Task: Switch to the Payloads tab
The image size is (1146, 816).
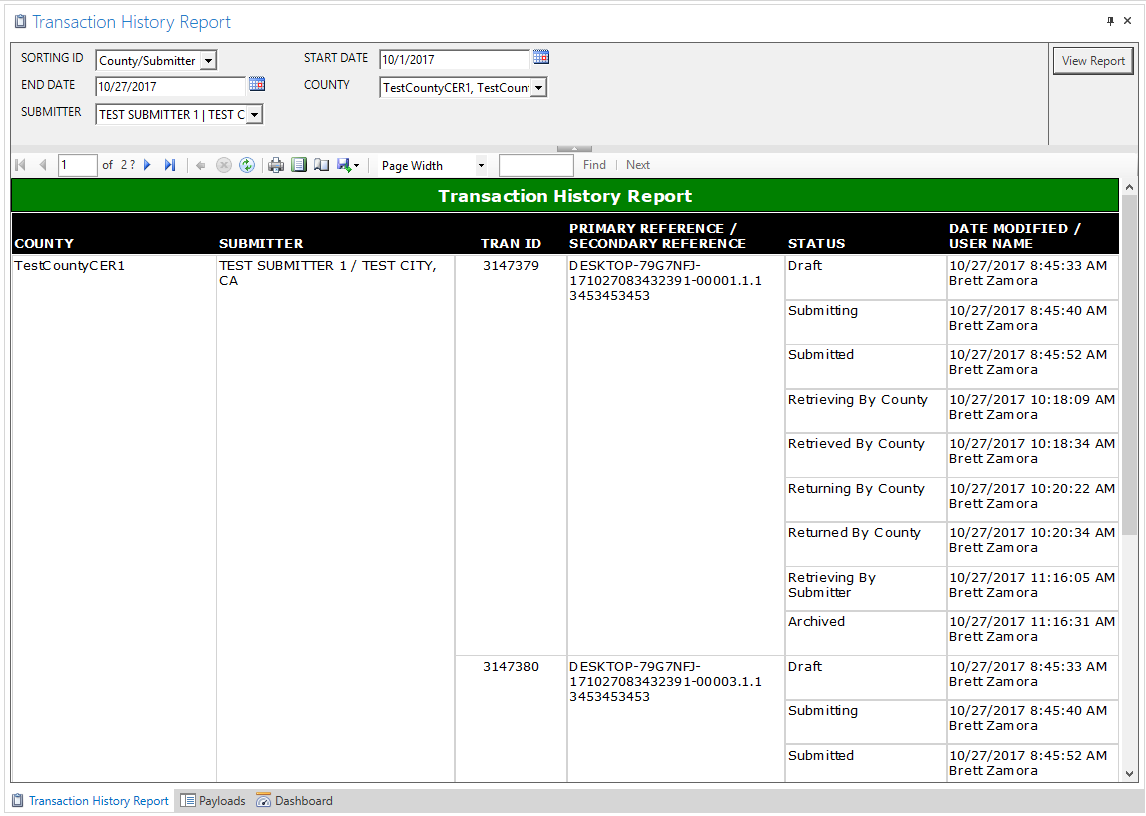Action: pyautogui.click(x=213, y=801)
